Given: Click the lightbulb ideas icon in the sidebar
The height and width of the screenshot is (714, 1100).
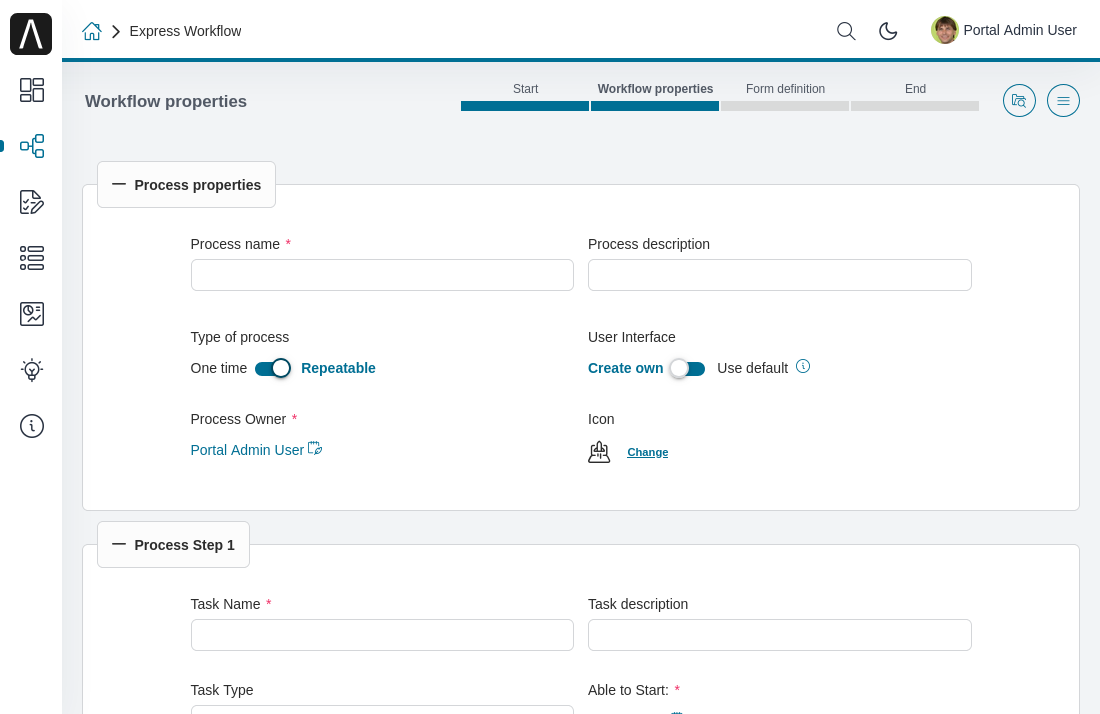Looking at the screenshot, I should [x=31, y=369].
